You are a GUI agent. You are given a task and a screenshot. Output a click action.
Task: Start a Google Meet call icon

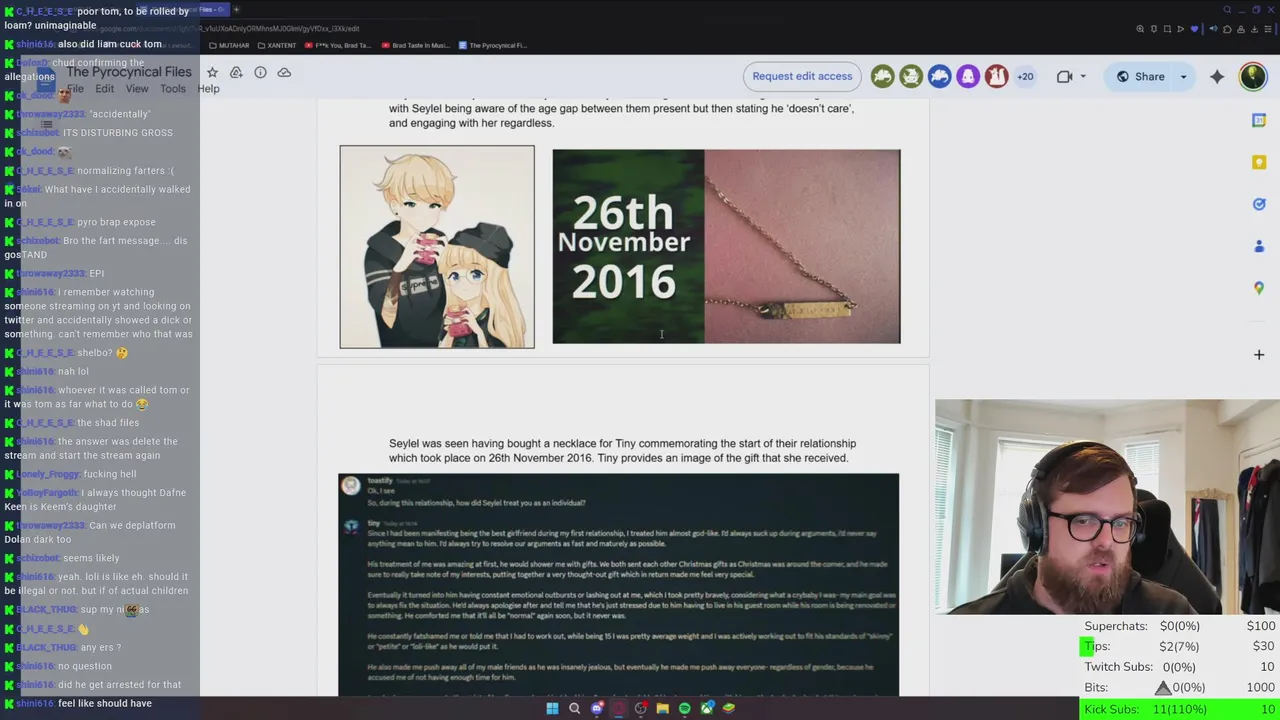pyautogui.click(x=1064, y=76)
